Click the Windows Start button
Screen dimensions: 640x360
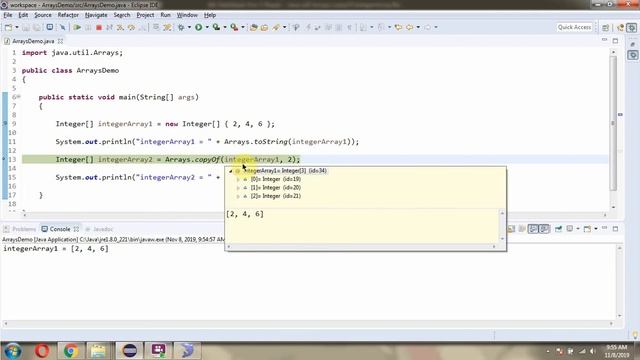pos(12,351)
